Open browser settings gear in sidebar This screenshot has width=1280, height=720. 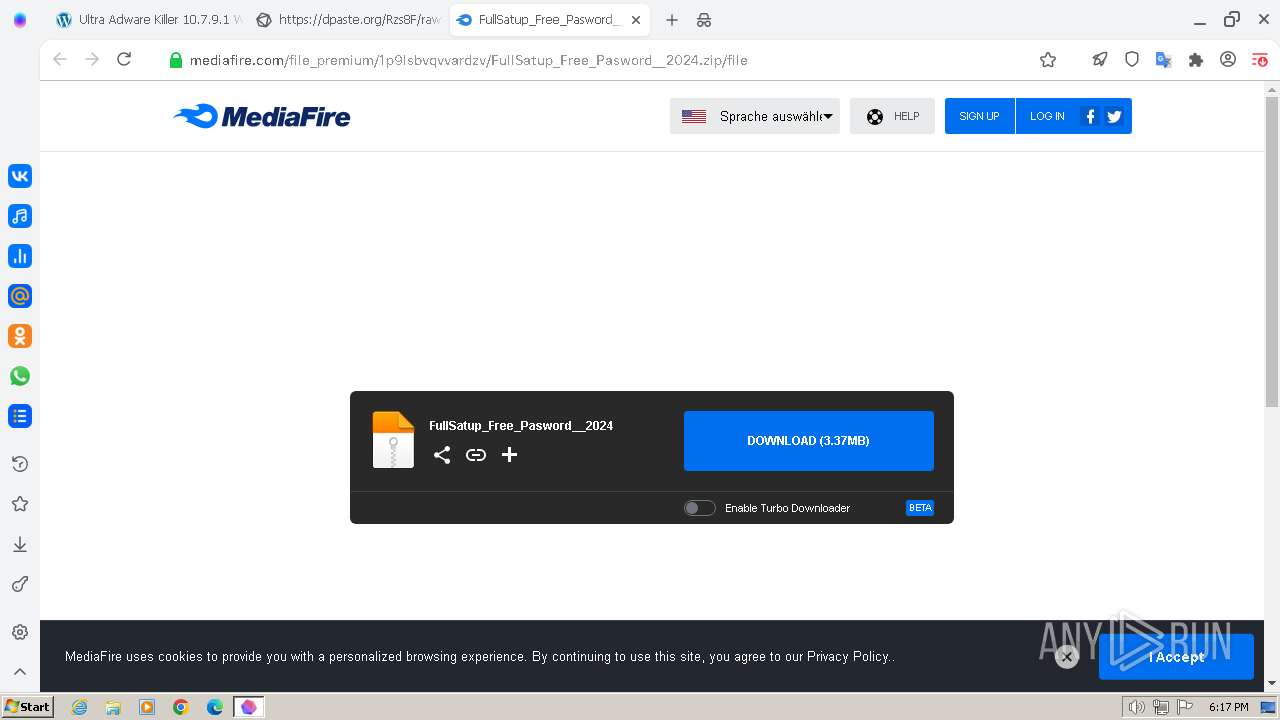pyautogui.click(x=20, y=632)
